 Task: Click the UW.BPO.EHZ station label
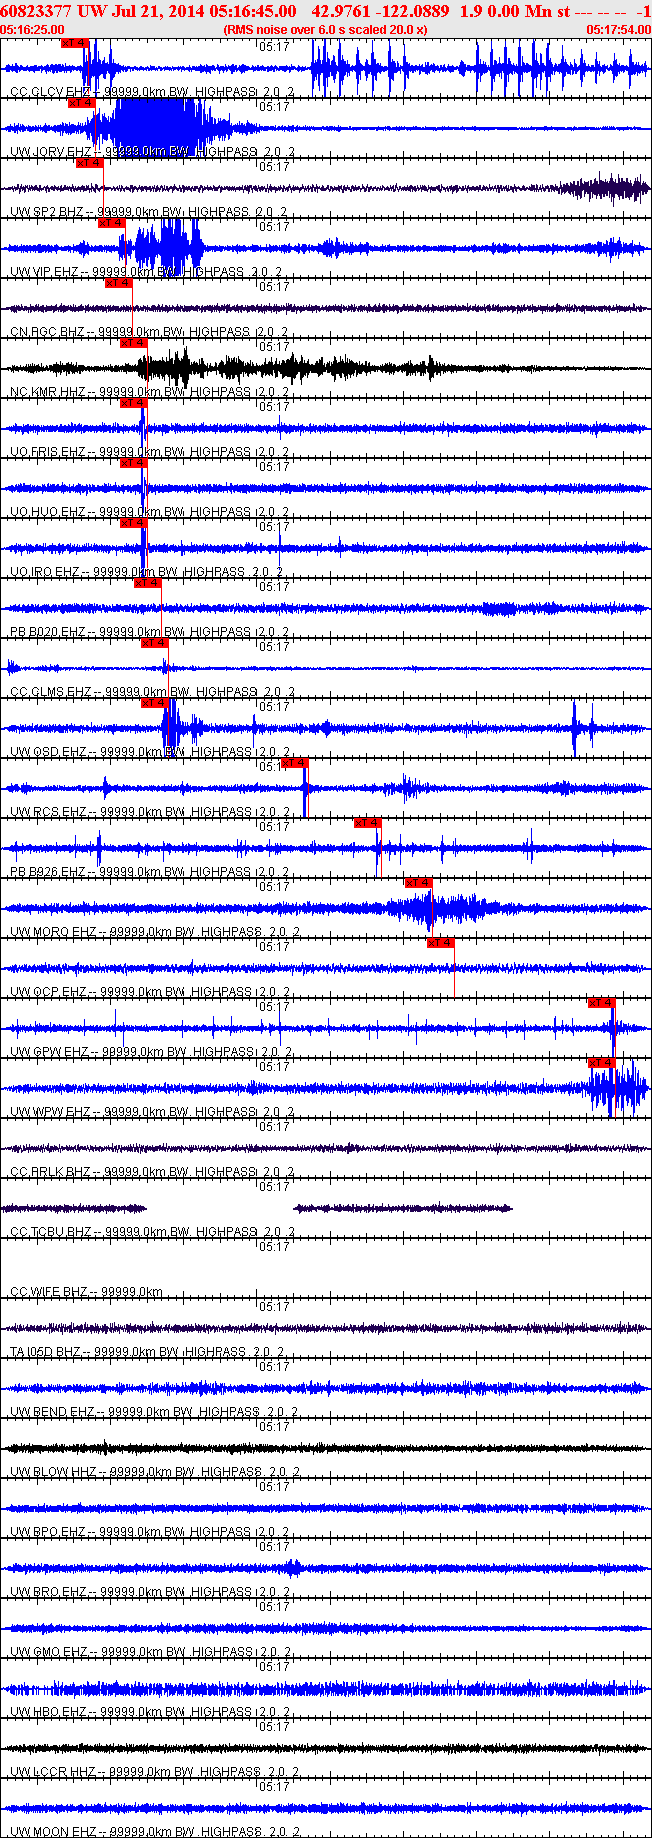pos(48,1532)
